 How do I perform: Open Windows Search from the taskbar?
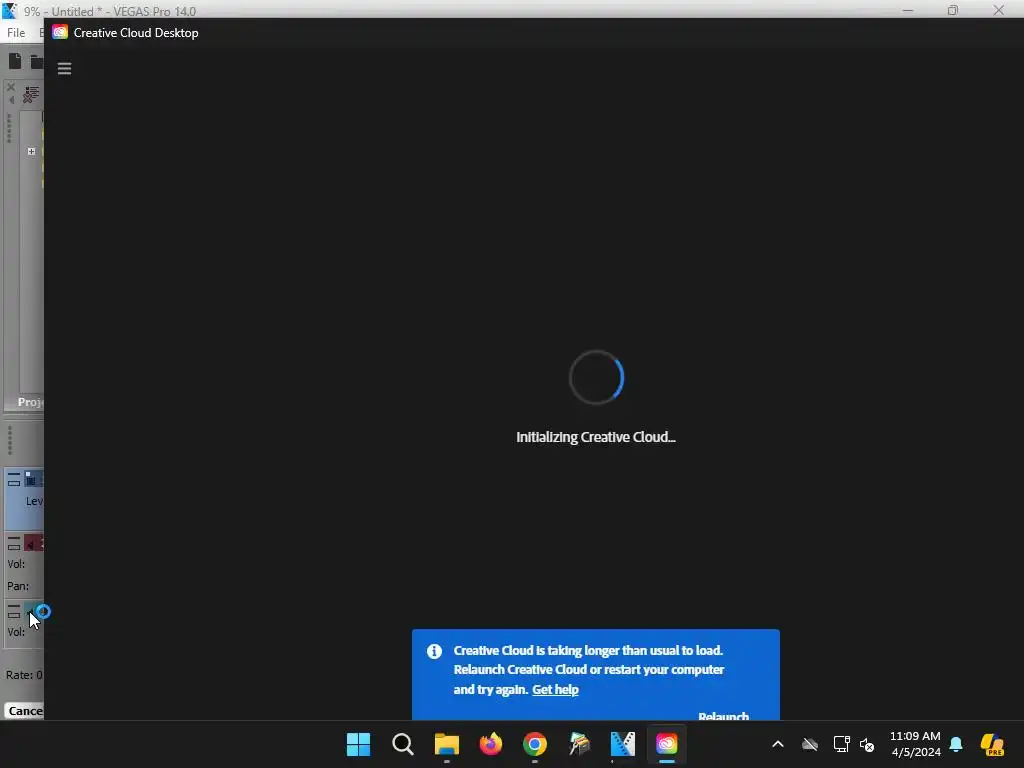pos(403,744)
